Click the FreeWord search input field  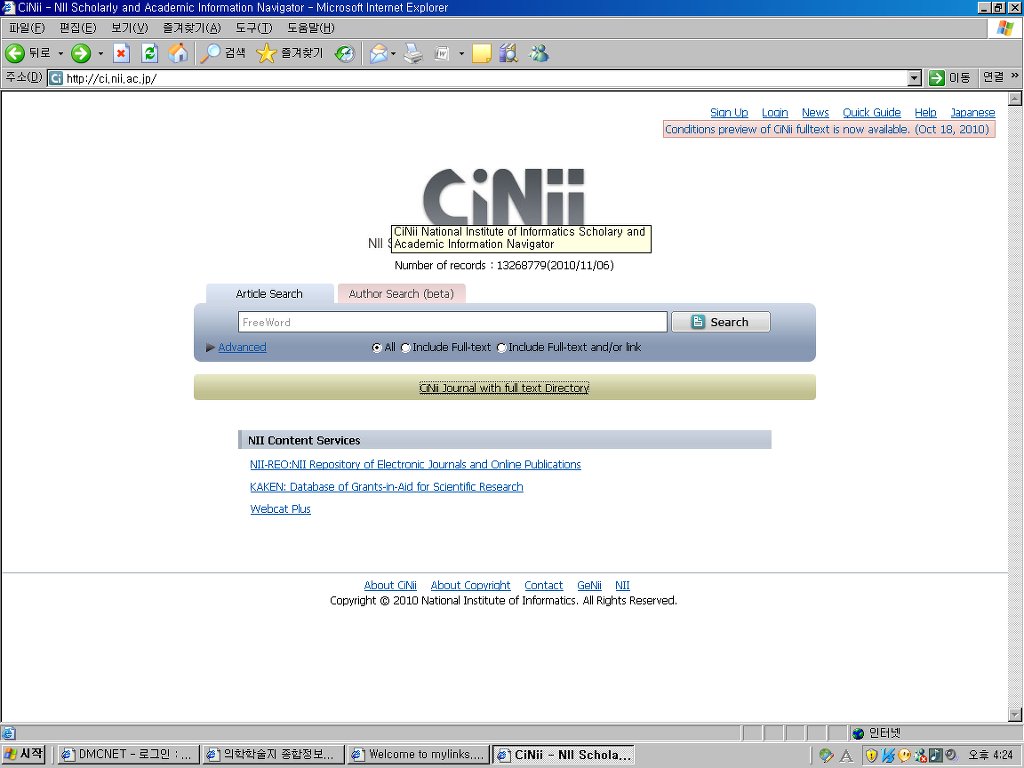(x=453, y=322)
